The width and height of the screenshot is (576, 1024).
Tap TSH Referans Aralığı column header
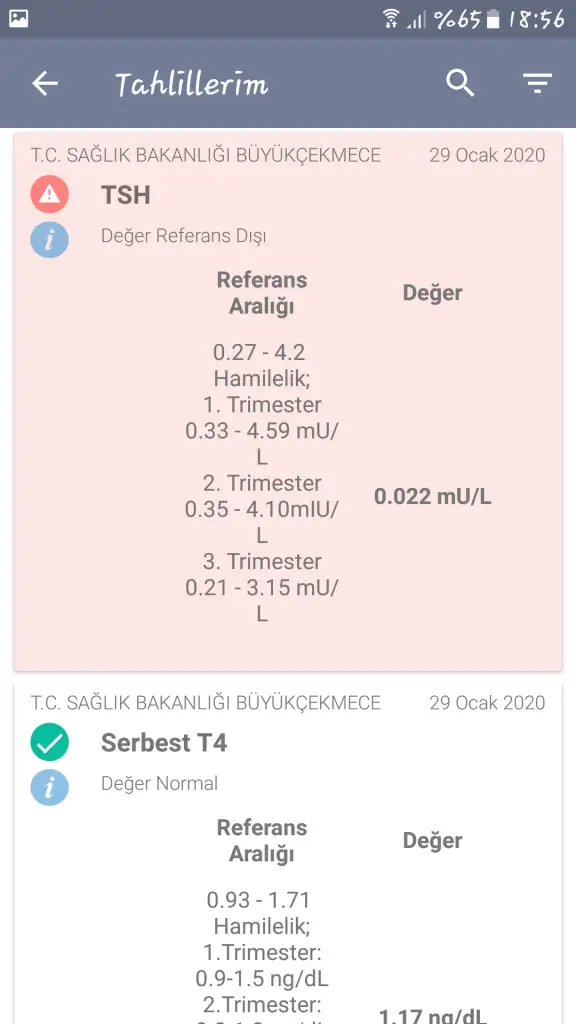(x=262, y=293)
